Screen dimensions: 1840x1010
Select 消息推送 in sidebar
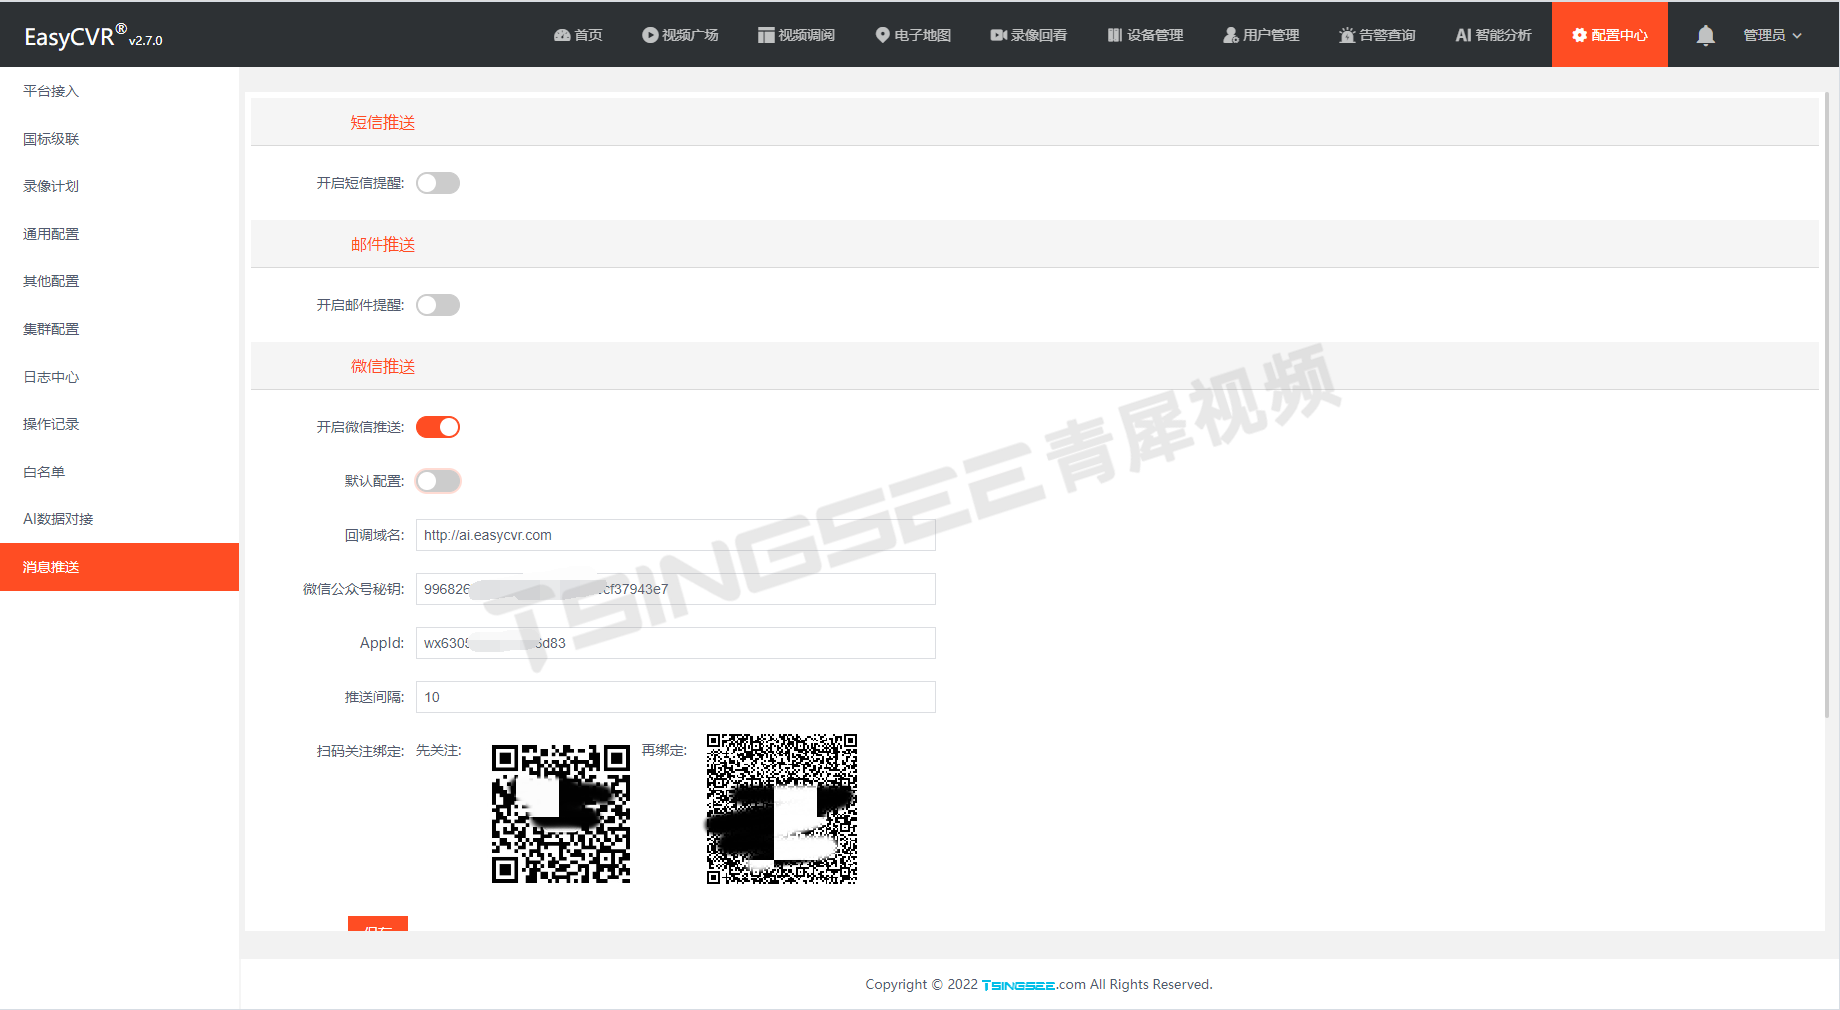pos(119,567)
